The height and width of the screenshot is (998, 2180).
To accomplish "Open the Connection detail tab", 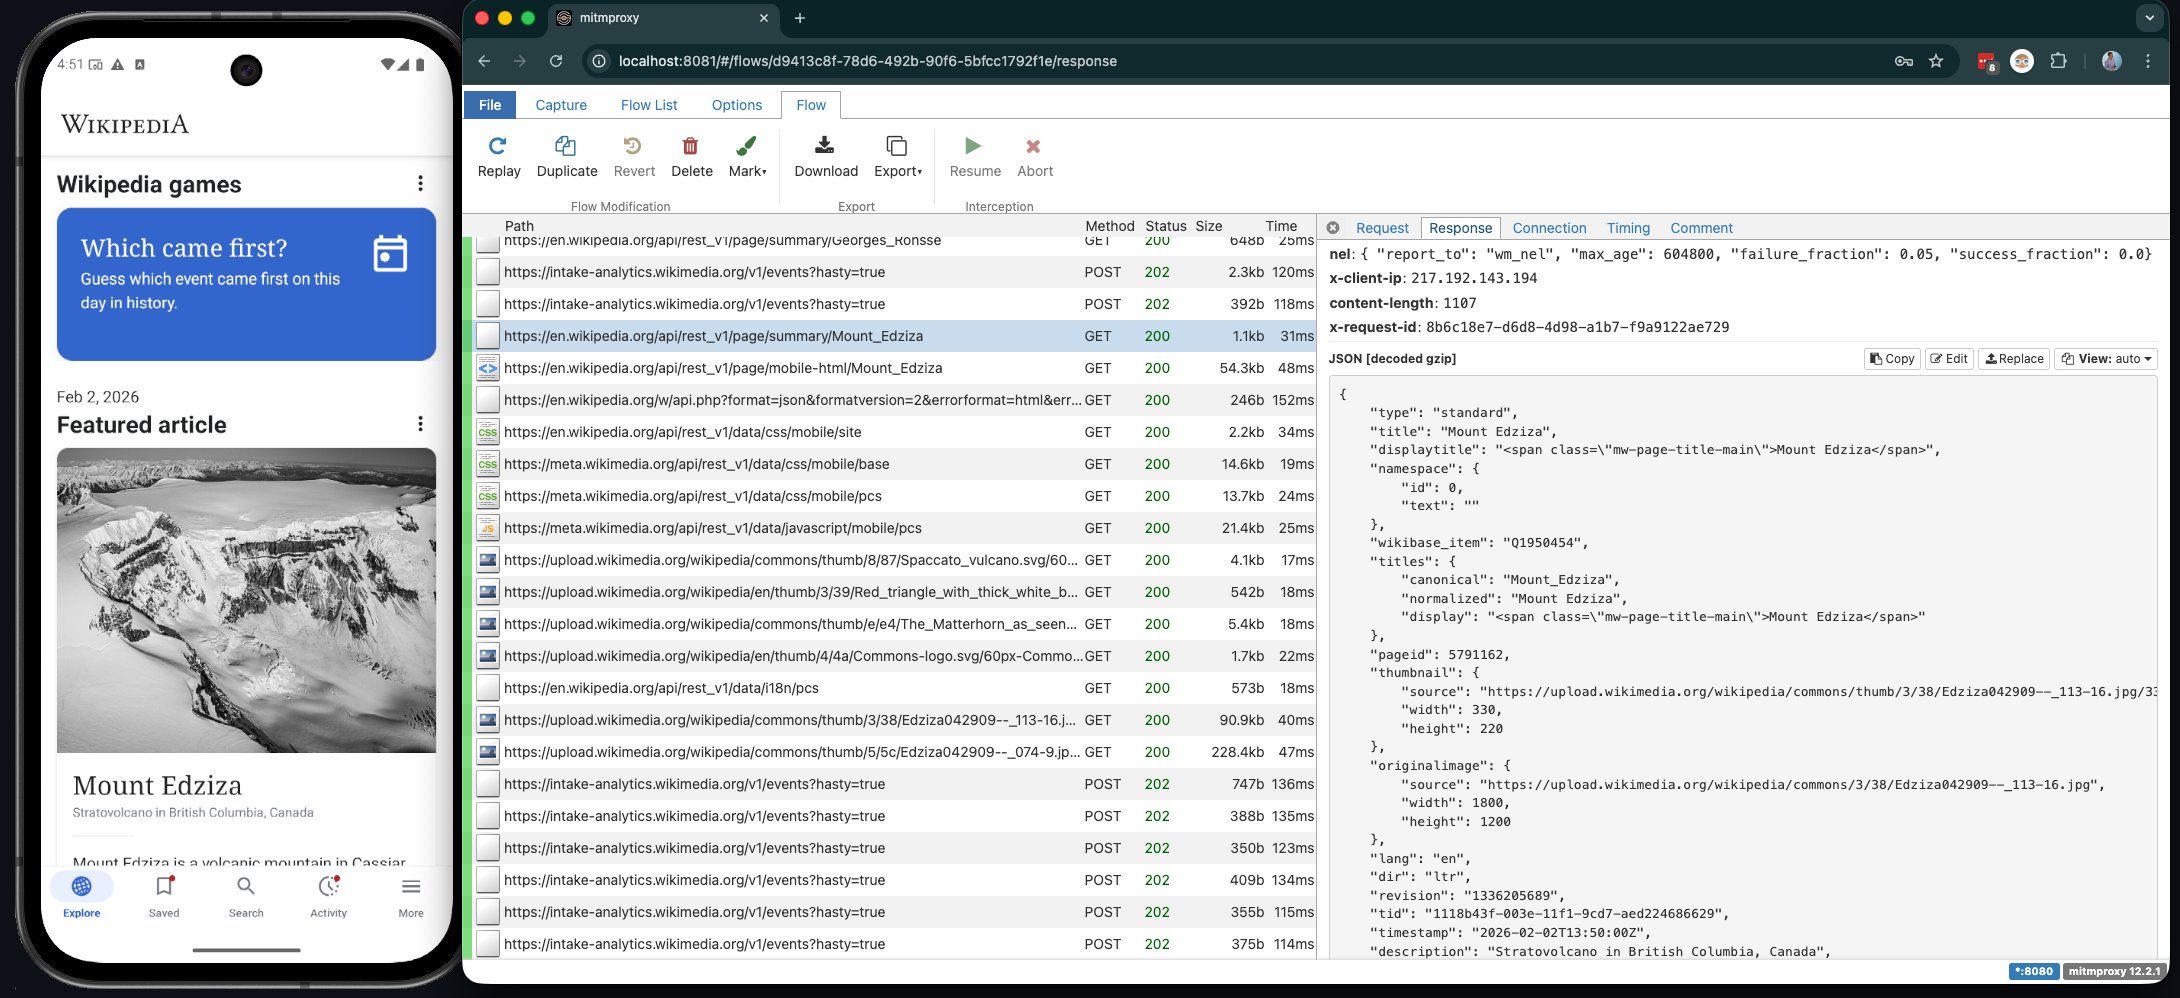I will pos(1549,228).
